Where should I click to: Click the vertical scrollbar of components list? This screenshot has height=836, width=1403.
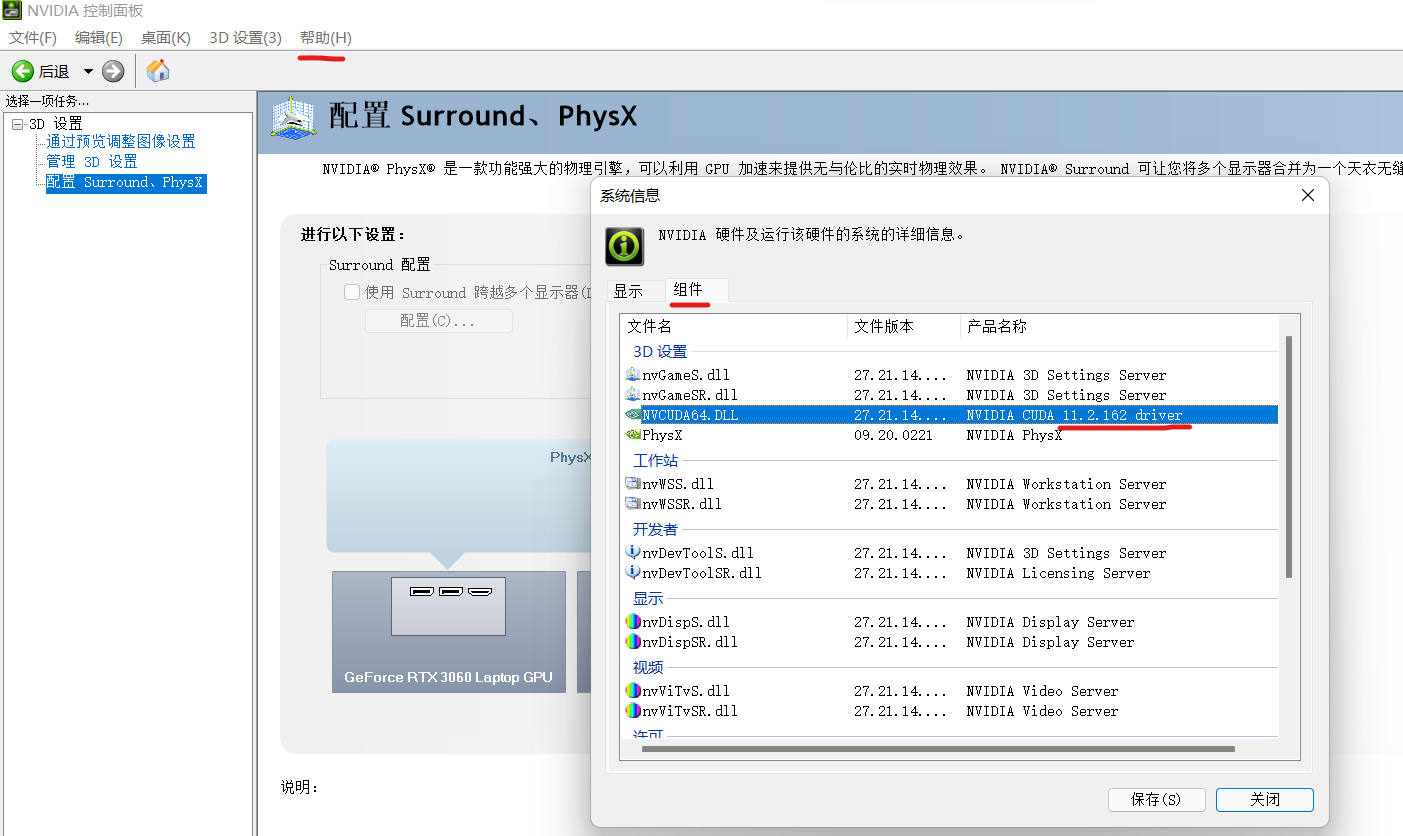pos(1289,456)
